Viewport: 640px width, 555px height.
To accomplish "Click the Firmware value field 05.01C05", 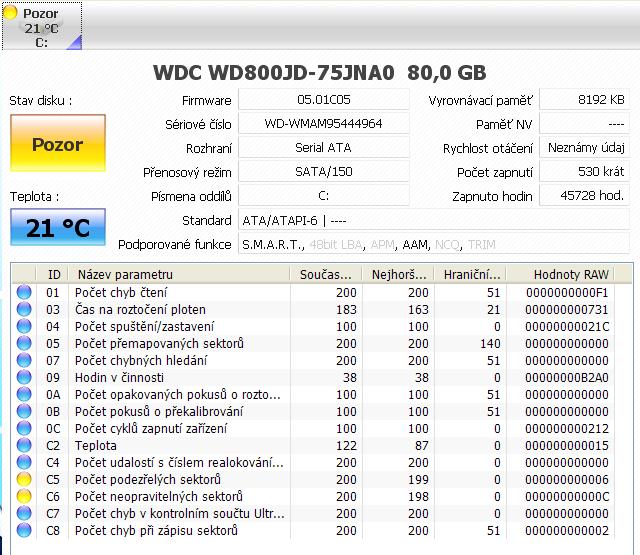I will (x=324, y=100).
